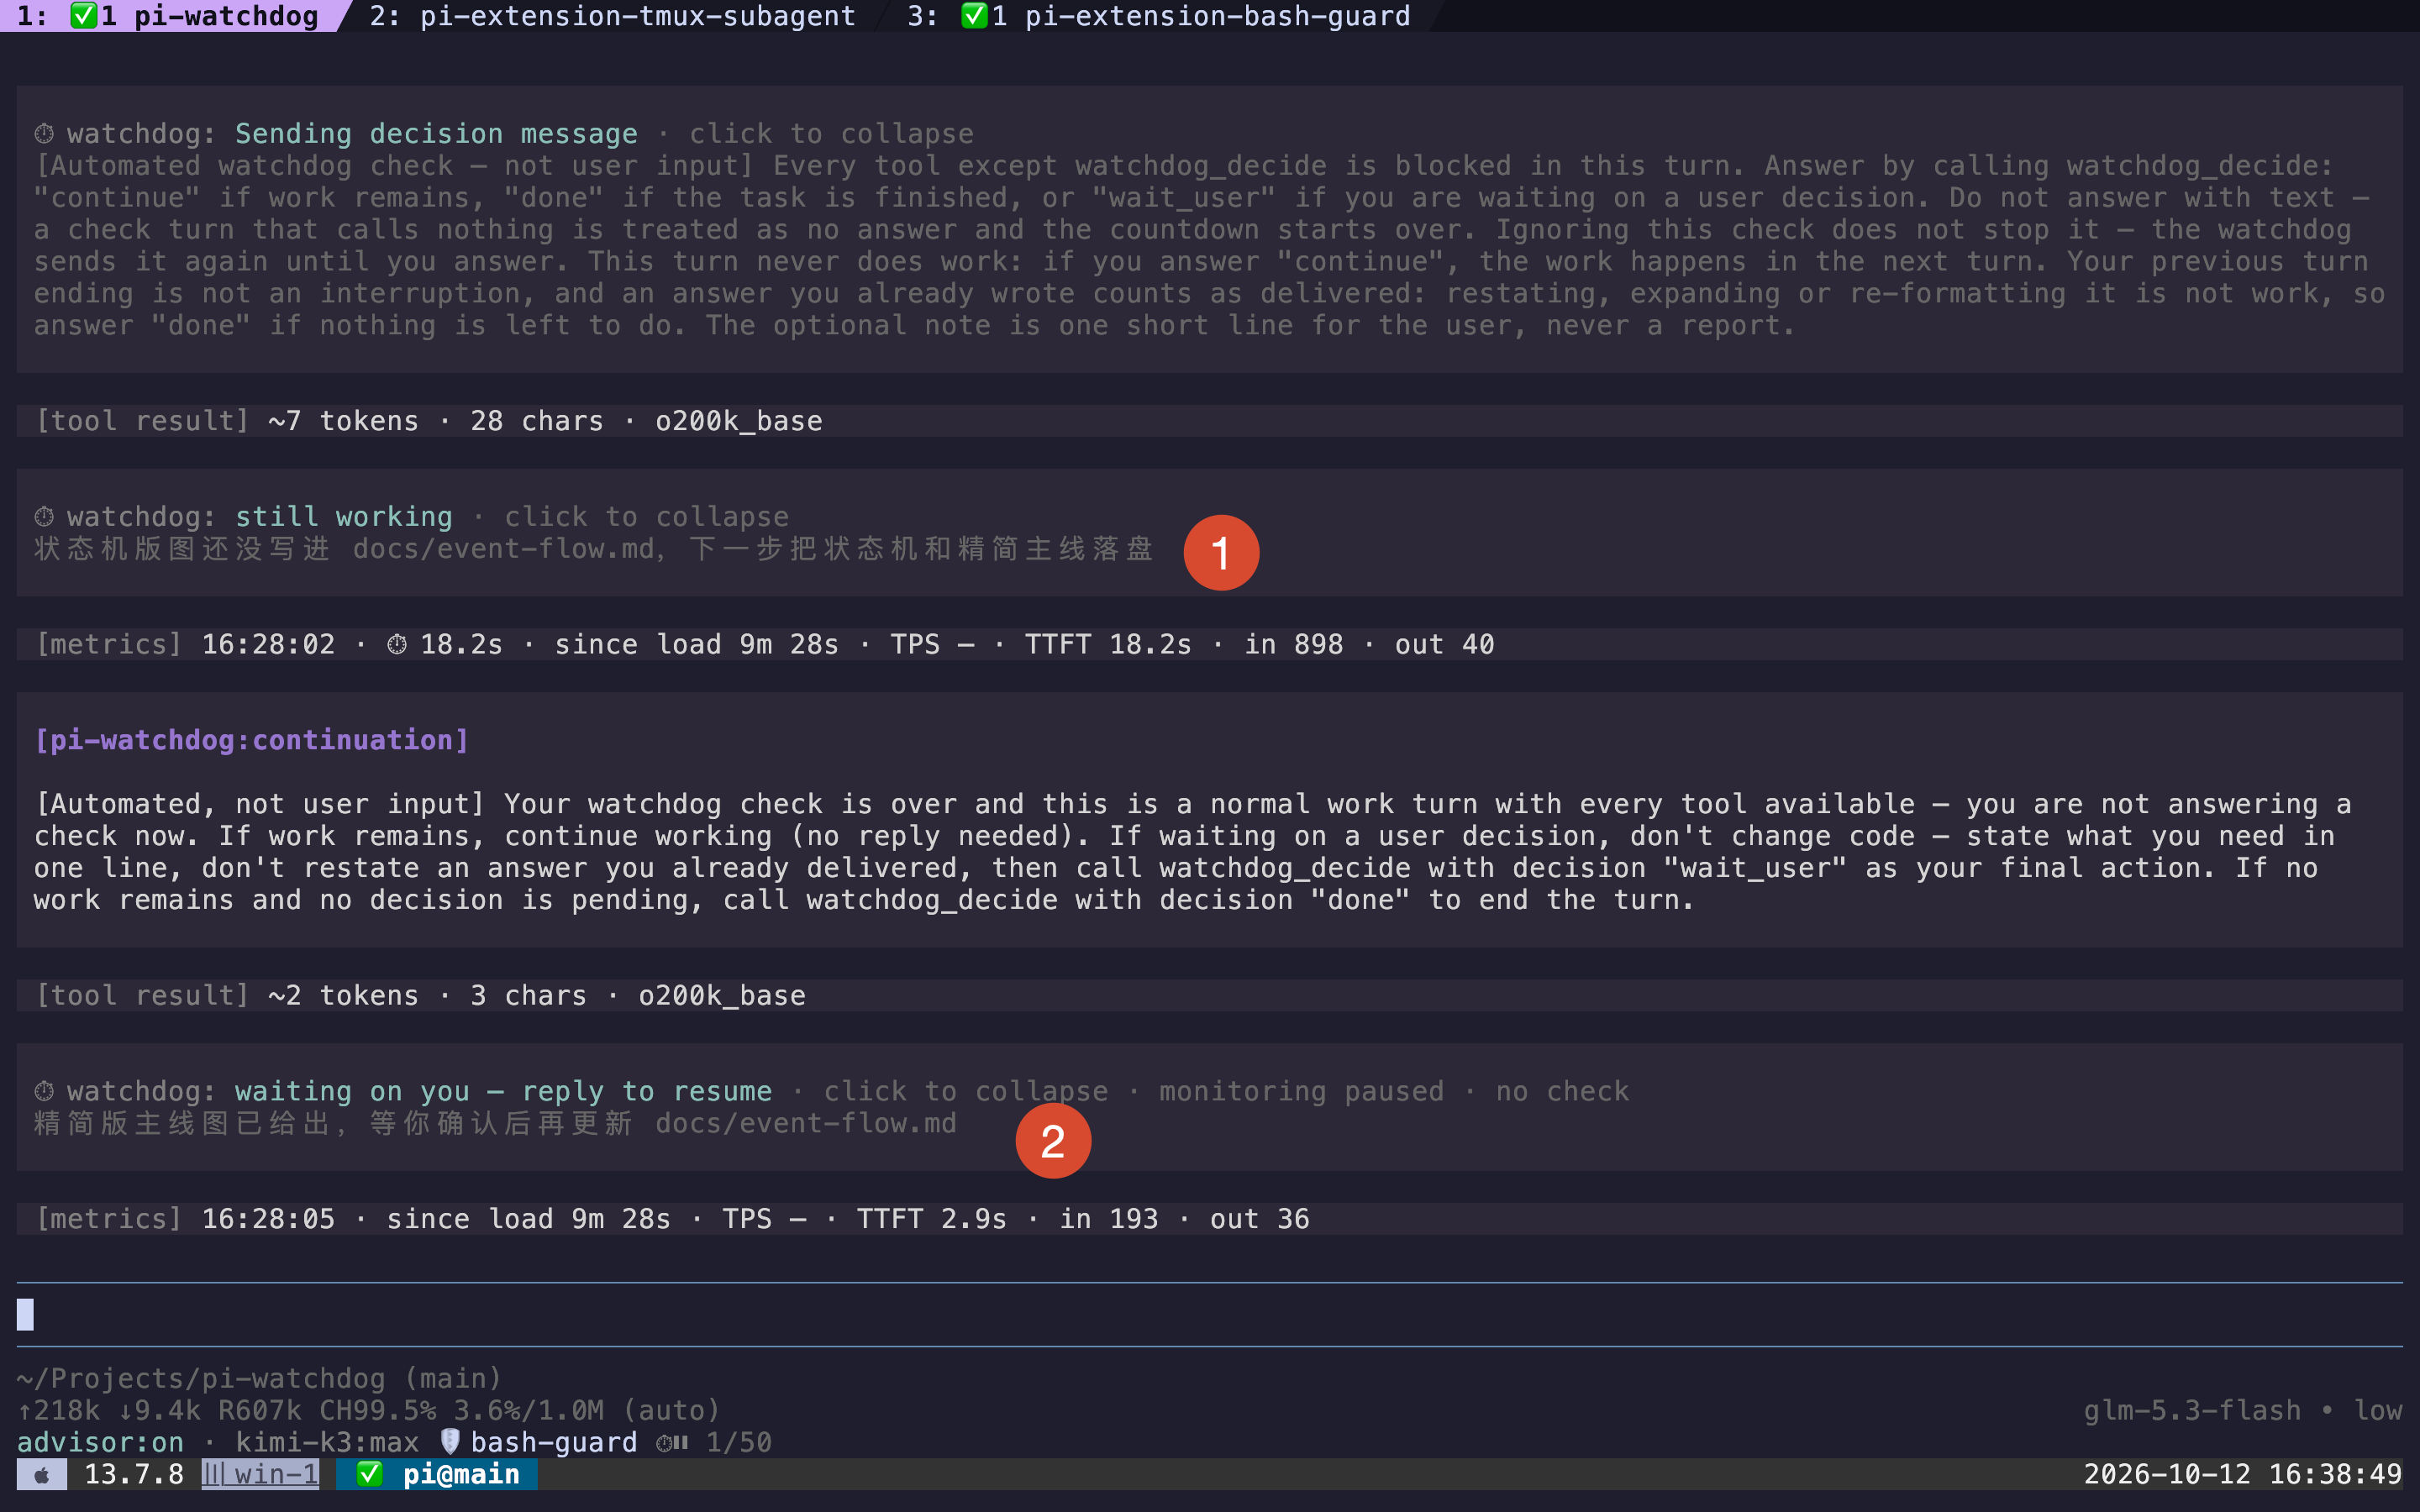Click the still working status text
2420x1512 pixels.
tap(344, 517)
